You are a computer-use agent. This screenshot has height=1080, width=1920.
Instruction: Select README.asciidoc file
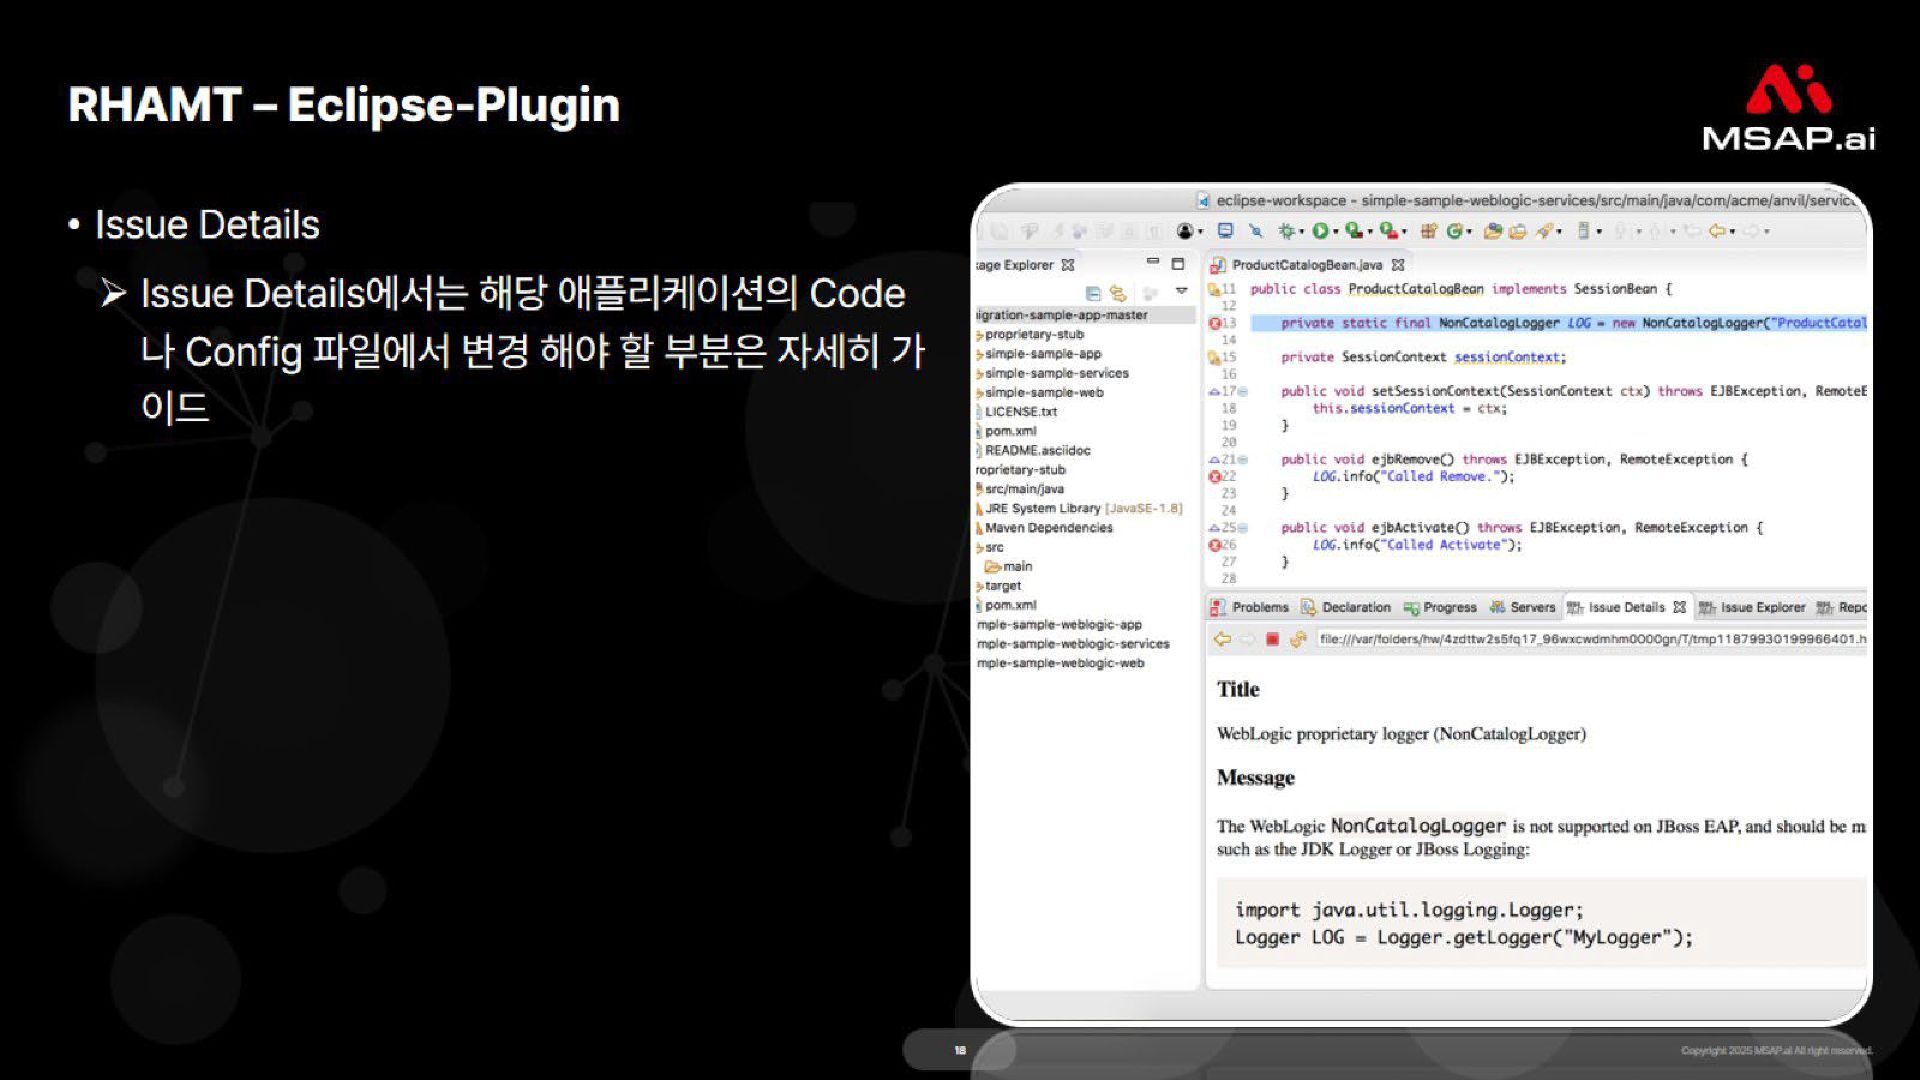pyautogui.click(x=1034, y=451)
